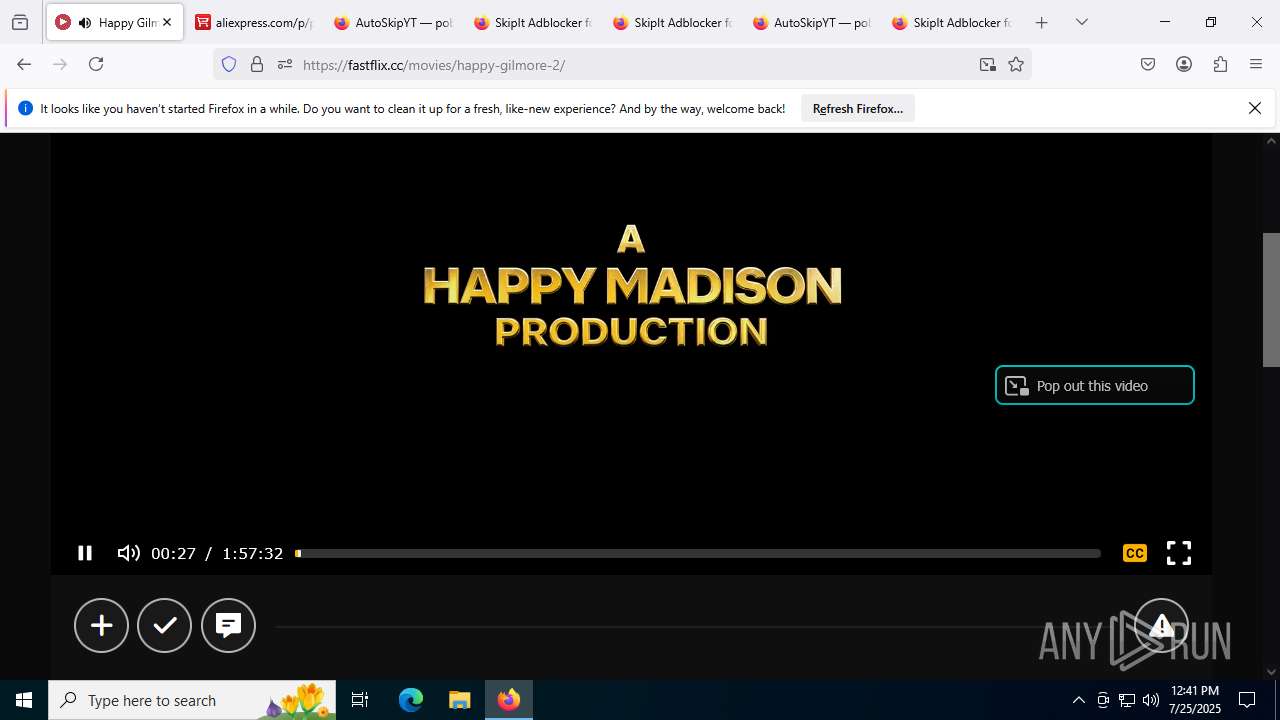Open Task View on taskbar
1280x720 pixels.
pos(360,700)
